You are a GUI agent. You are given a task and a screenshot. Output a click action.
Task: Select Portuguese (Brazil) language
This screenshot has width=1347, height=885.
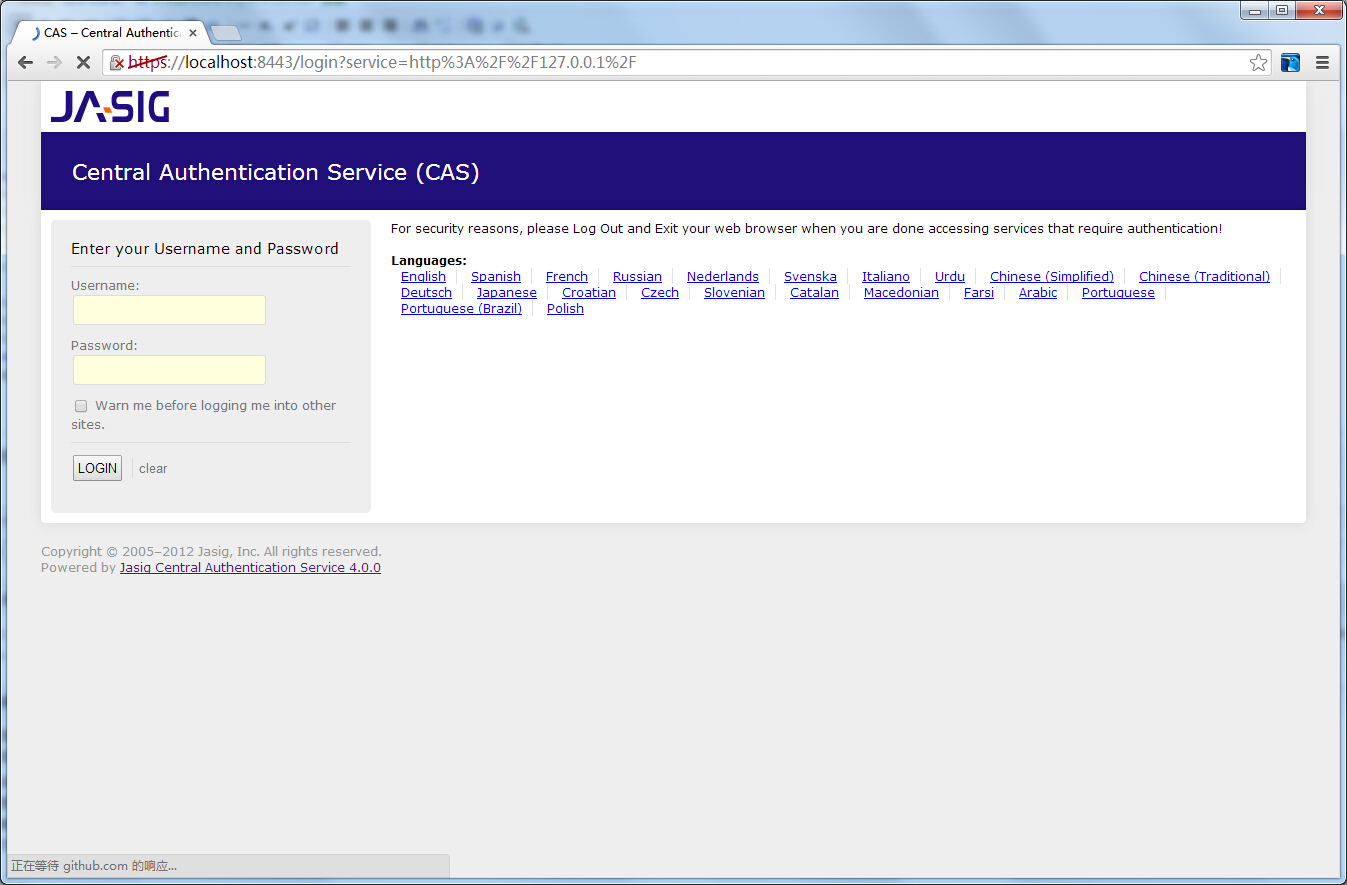[461, 309]
